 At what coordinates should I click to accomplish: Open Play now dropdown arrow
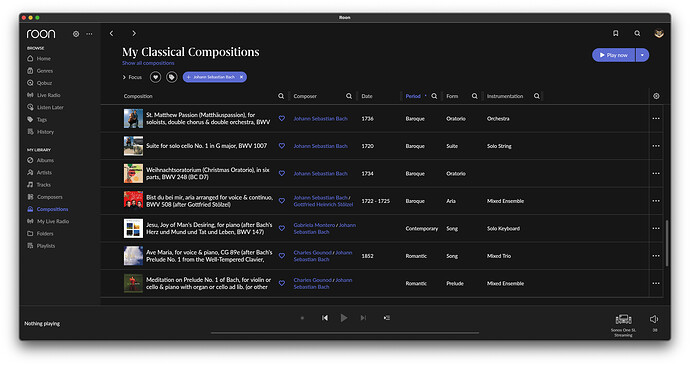[x=642, y=55]
